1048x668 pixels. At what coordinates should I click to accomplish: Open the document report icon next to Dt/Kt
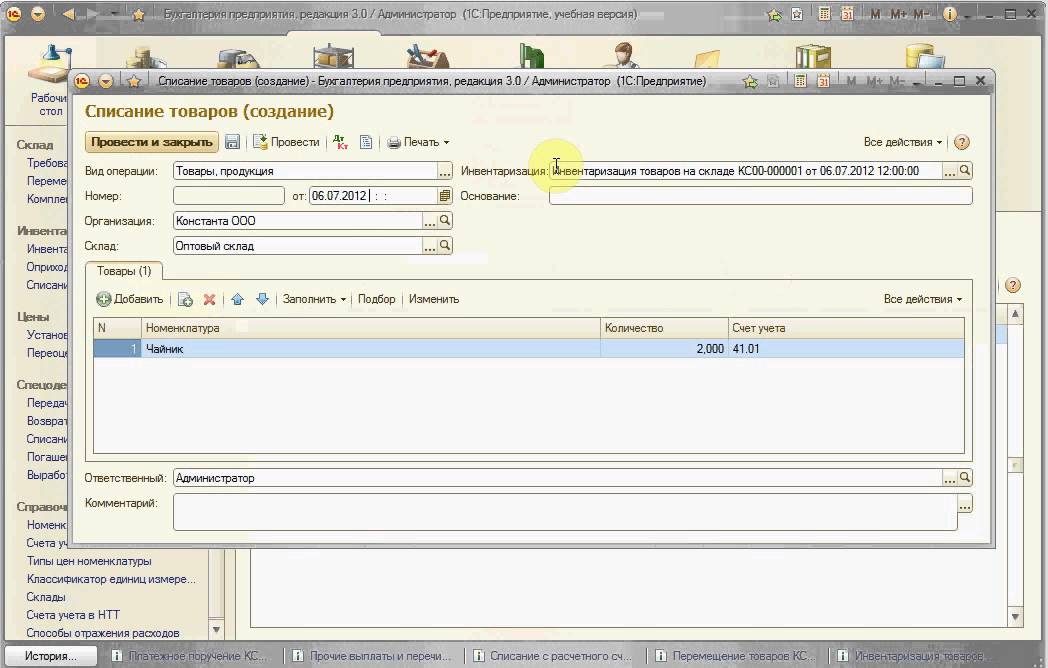point(366,142)
